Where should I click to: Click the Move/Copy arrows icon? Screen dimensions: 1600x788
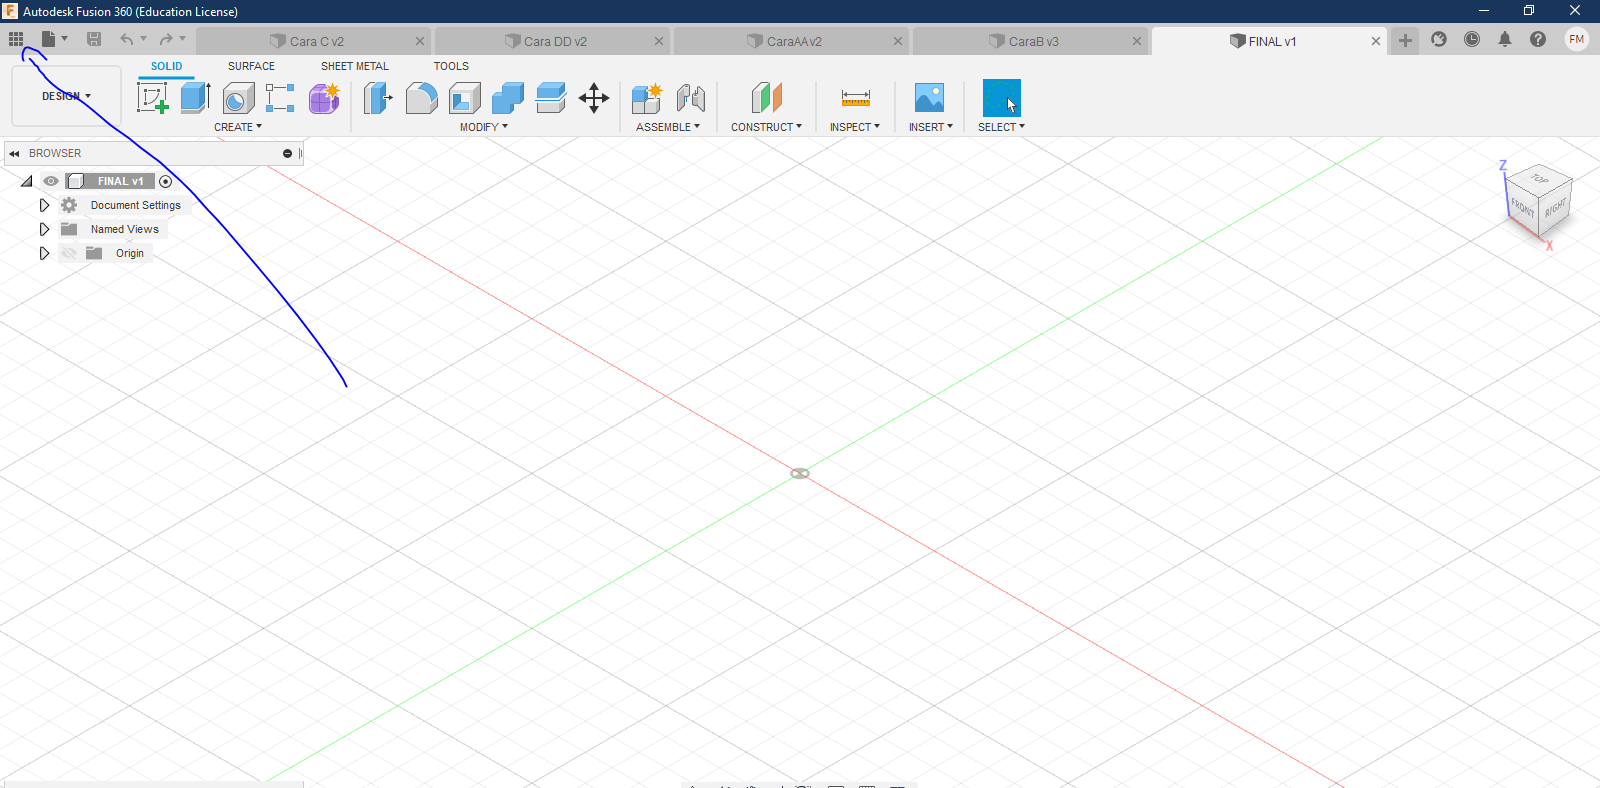point(594,98)
